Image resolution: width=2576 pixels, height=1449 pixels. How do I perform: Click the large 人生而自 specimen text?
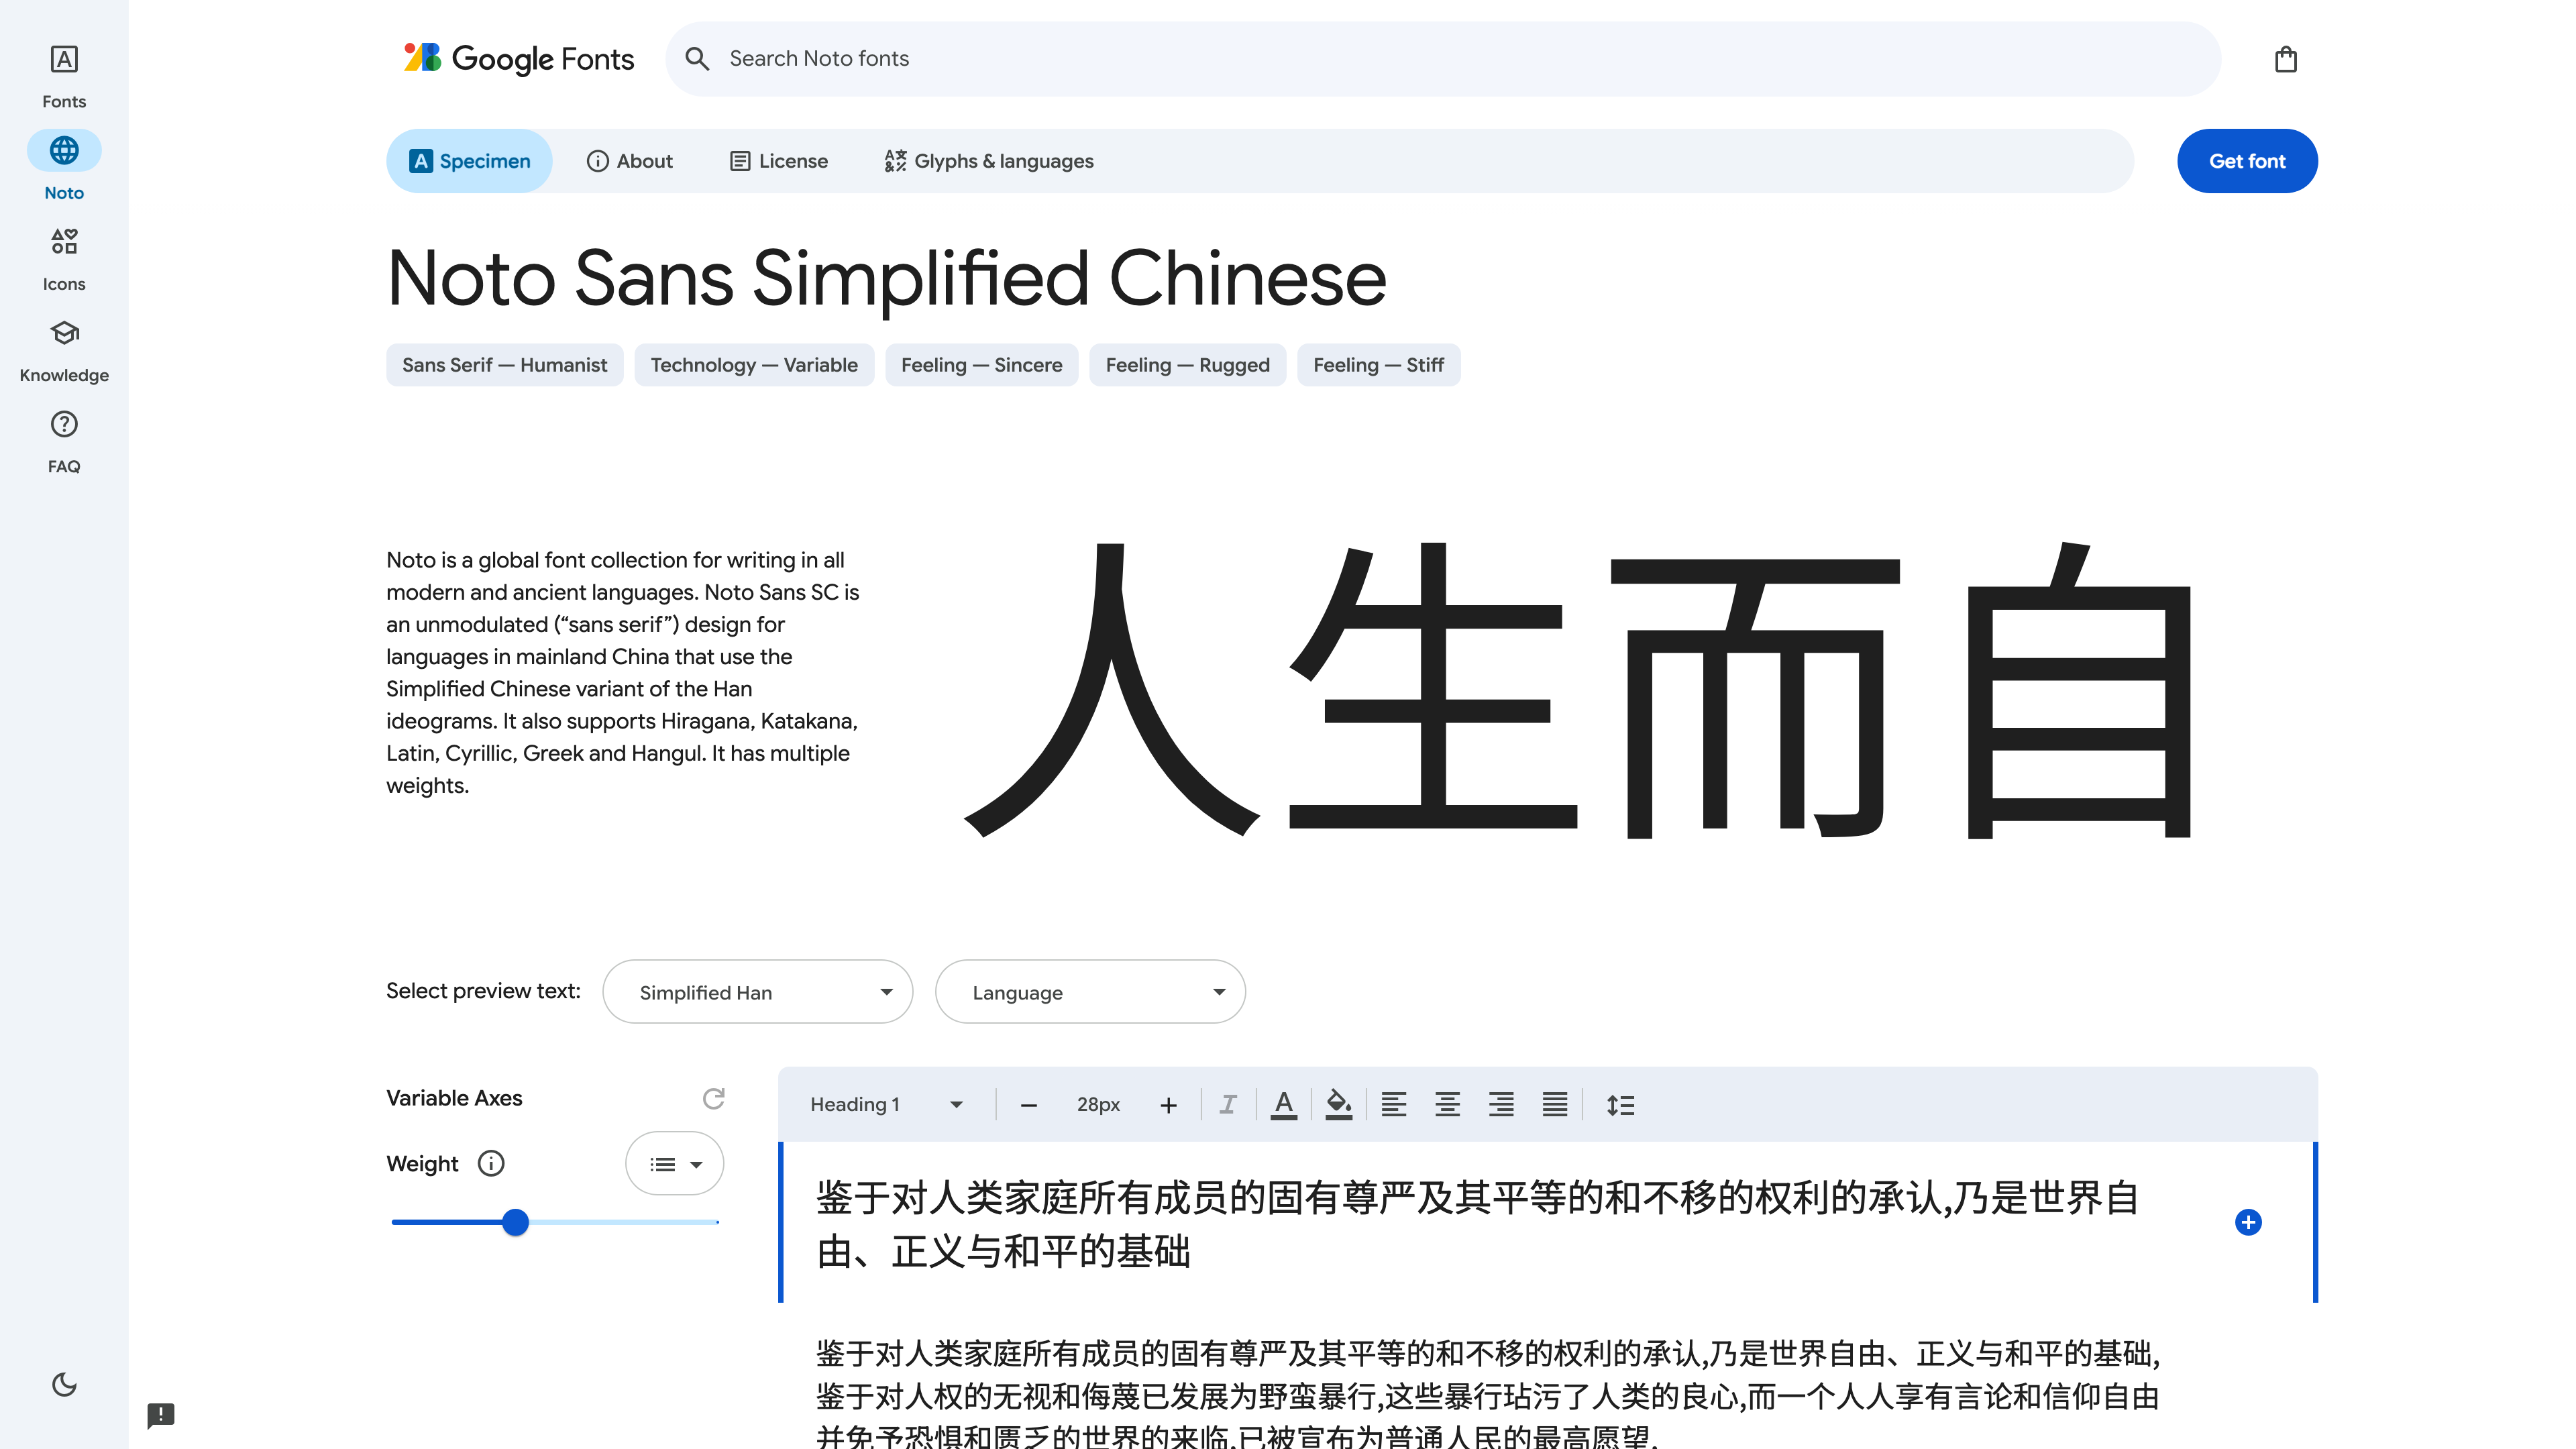pyautogui.click(x=1578, y=690)
